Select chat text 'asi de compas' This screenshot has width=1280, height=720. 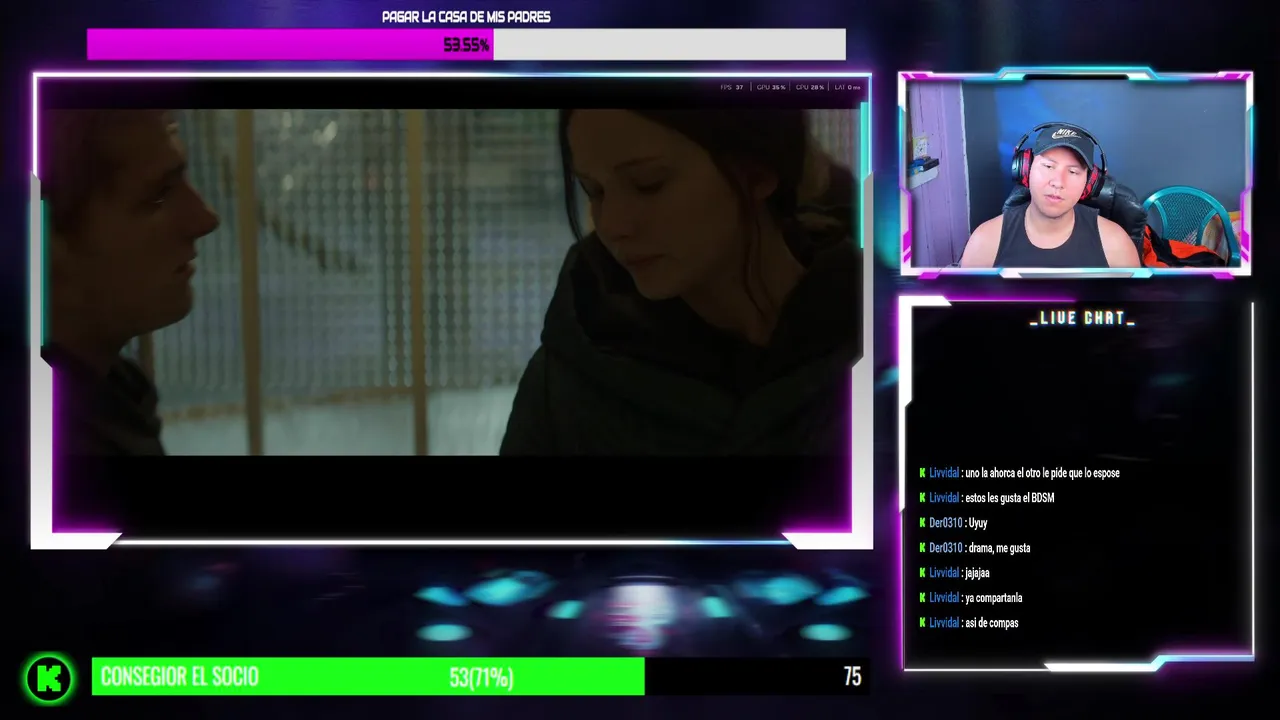992,623
